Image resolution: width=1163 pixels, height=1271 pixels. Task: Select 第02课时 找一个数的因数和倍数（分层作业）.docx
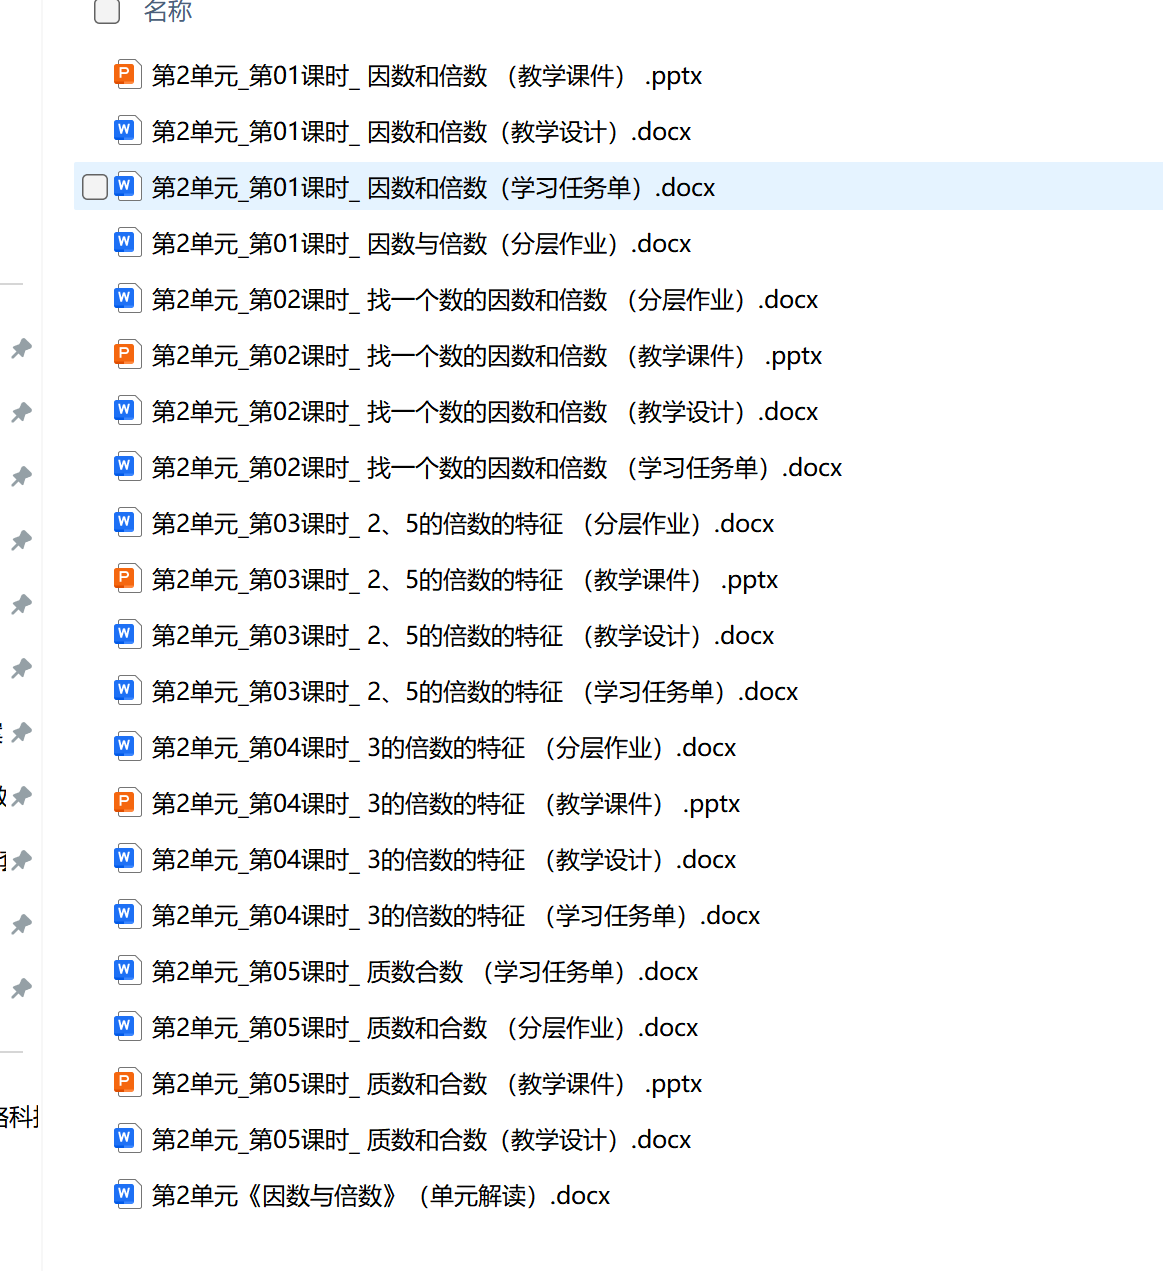click(x=484, y=300)
